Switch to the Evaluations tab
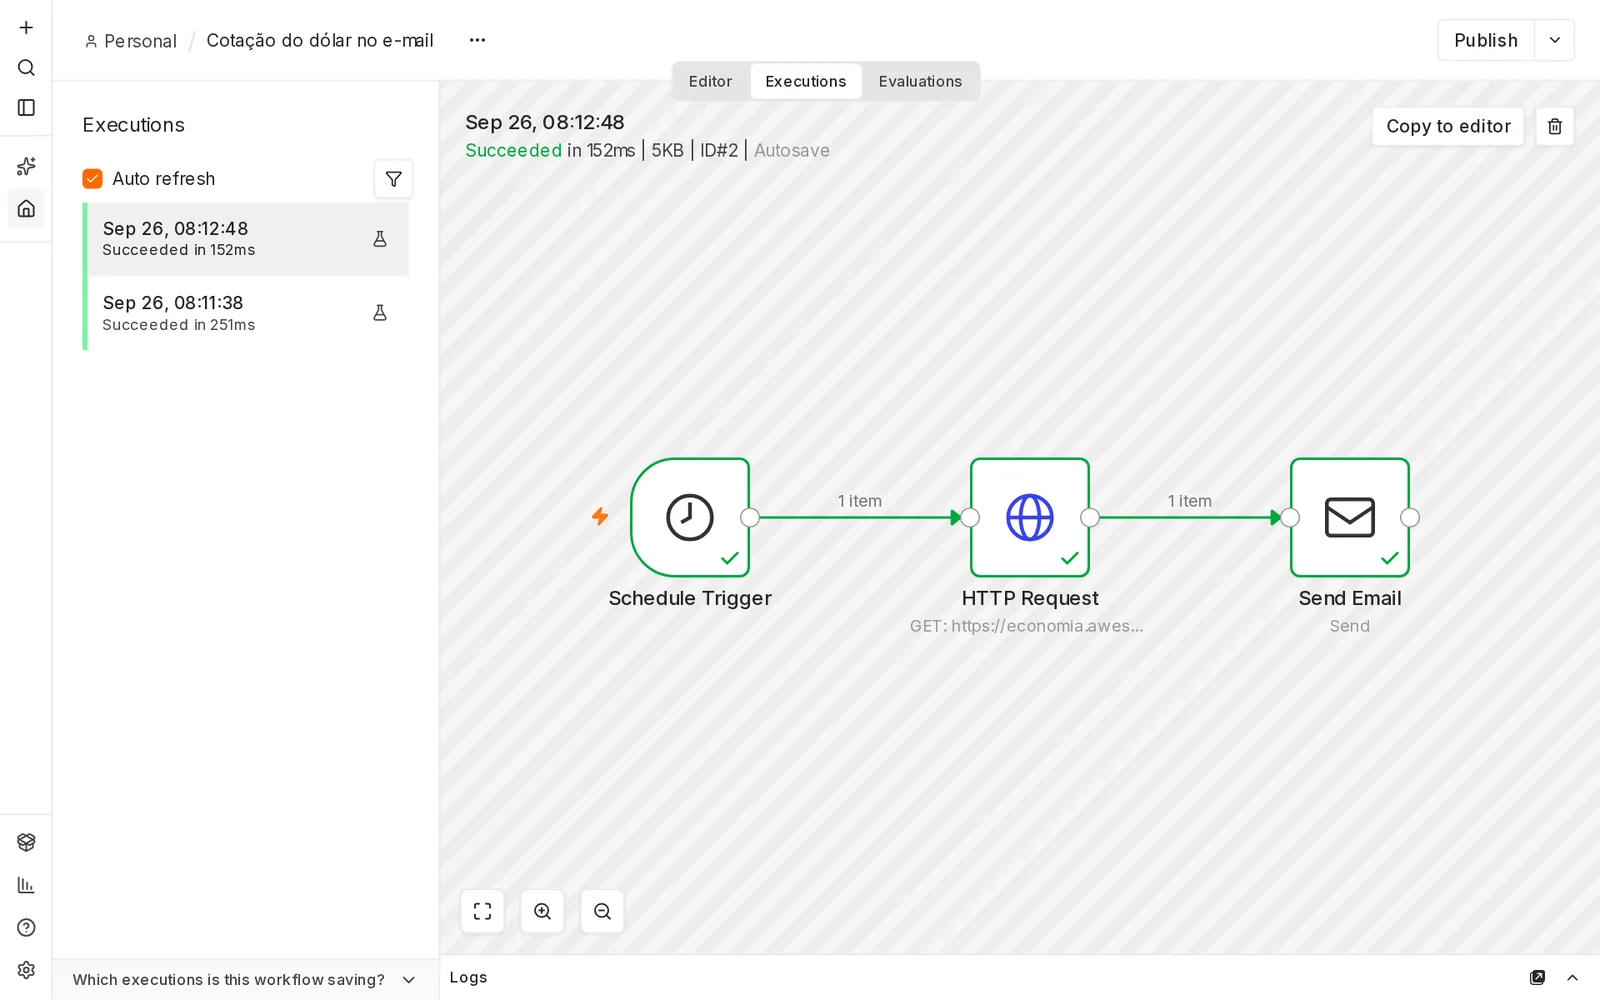Screen dimensions: 1600x1000 point(920,81)
